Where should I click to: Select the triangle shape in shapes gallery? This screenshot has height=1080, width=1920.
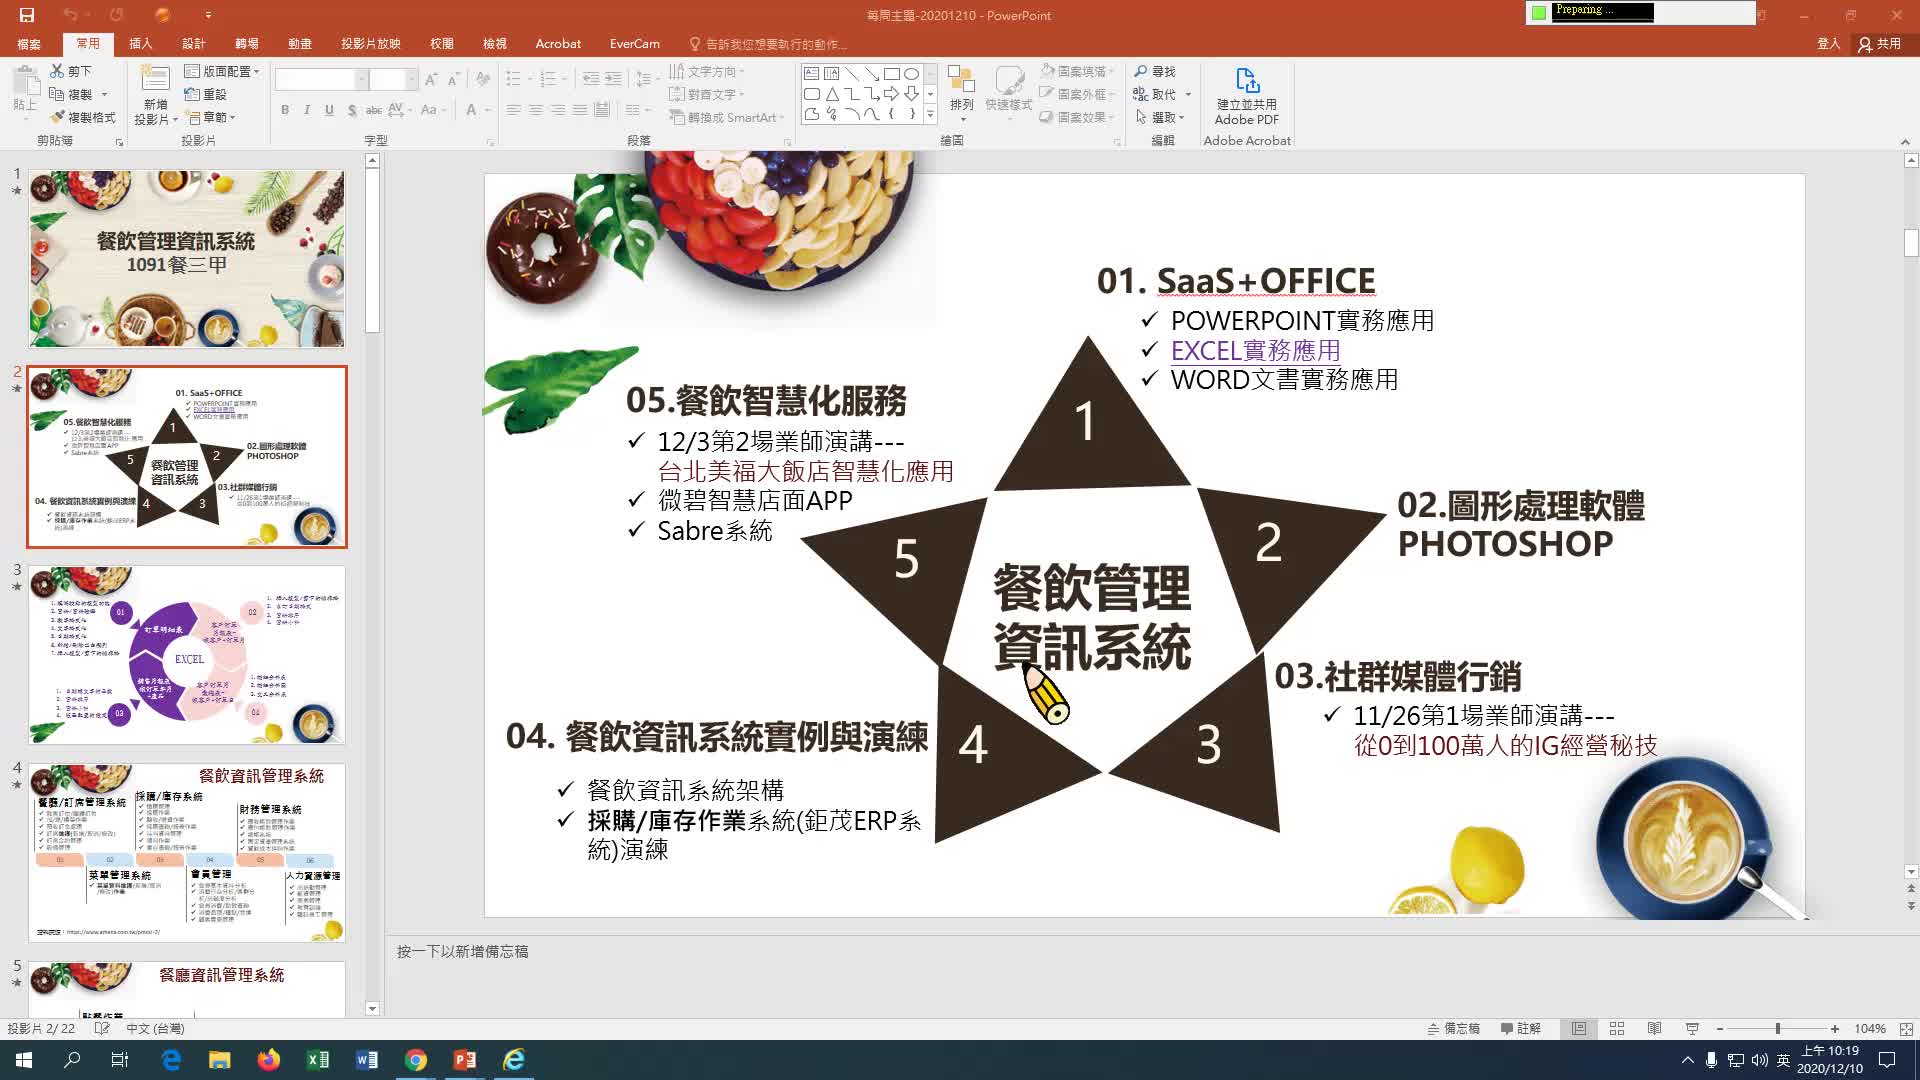[x=831, y=94]
